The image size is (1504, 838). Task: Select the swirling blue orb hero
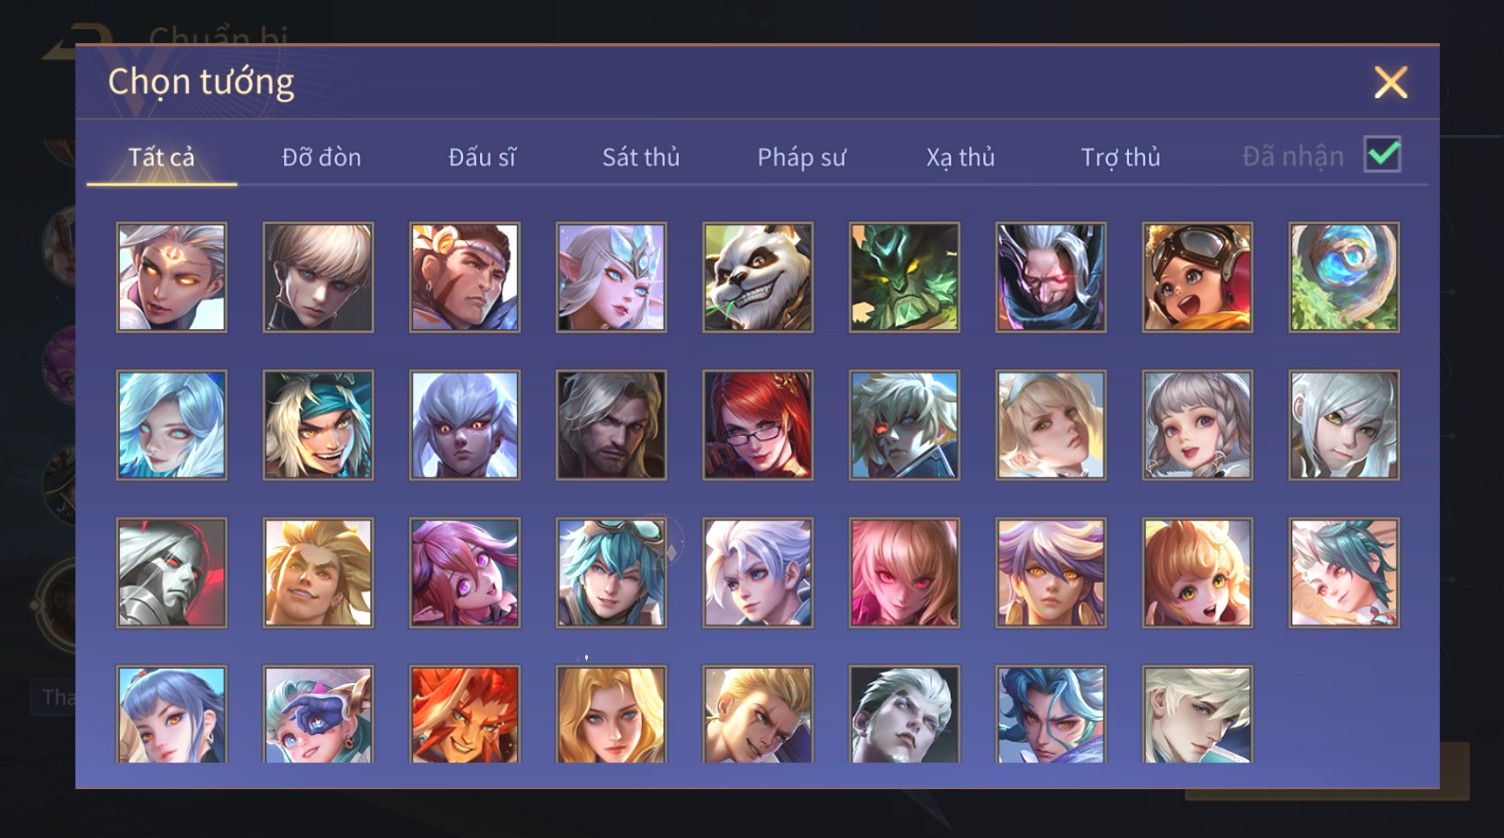click(x=1344, y=277)
